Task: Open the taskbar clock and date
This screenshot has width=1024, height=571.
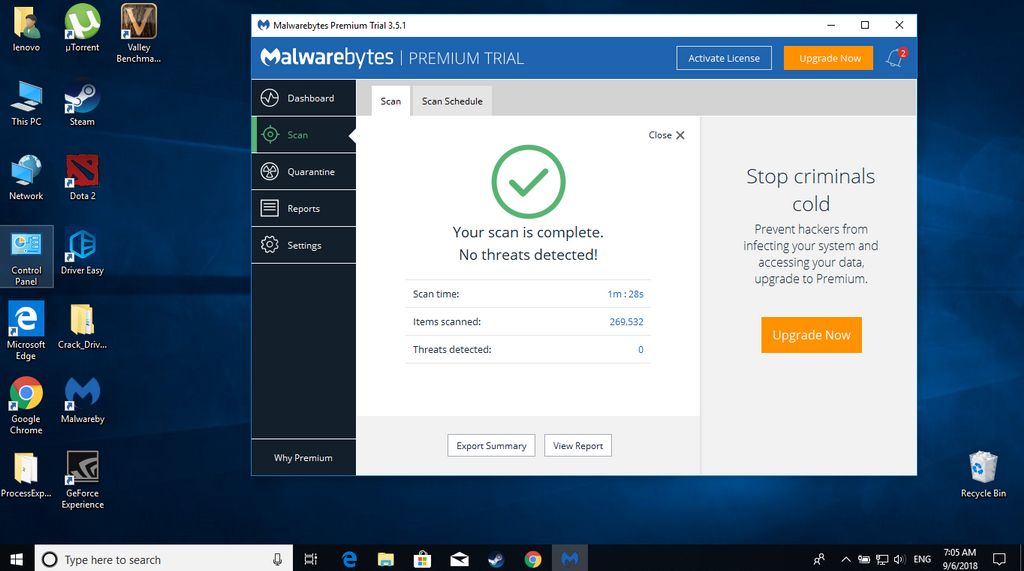Action: pos(960,559)
